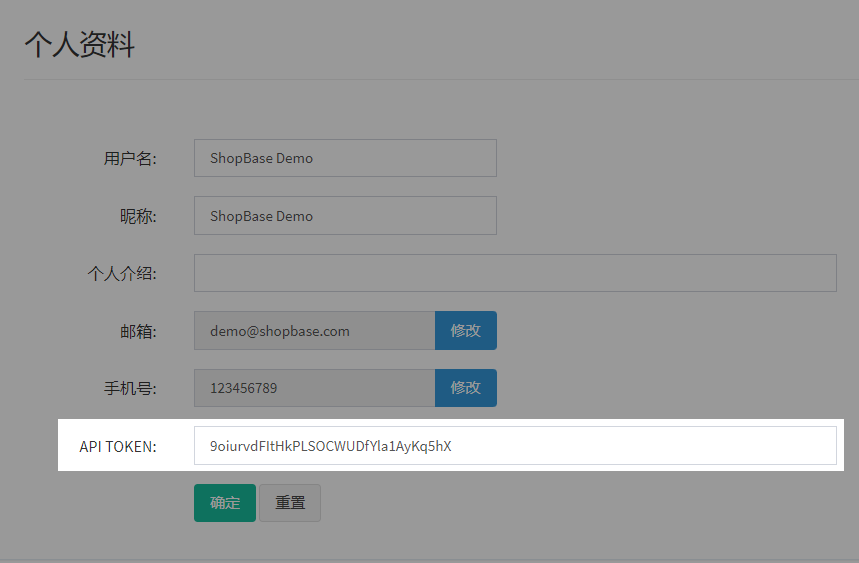The image size is (859, 563).
Task: Click the 用户名 label
Action: [130, 158]
